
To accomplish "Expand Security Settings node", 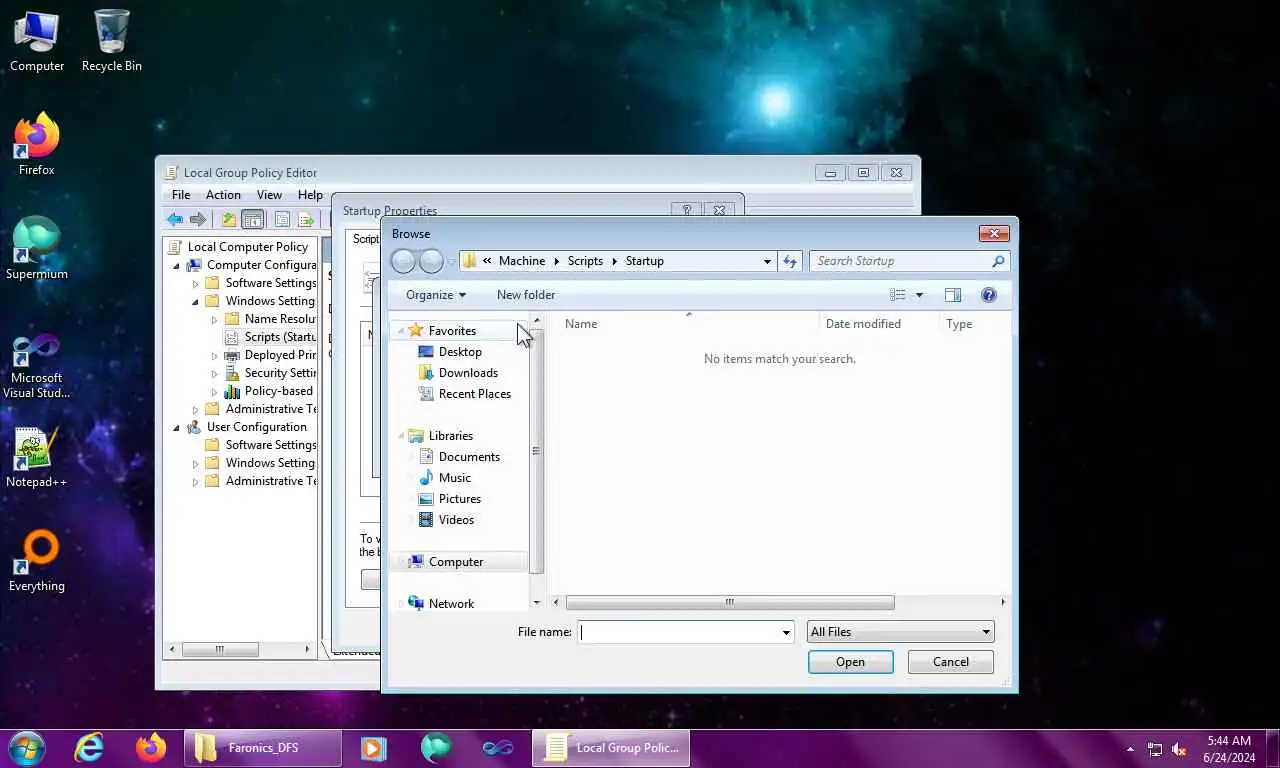I will click(214, 373).
